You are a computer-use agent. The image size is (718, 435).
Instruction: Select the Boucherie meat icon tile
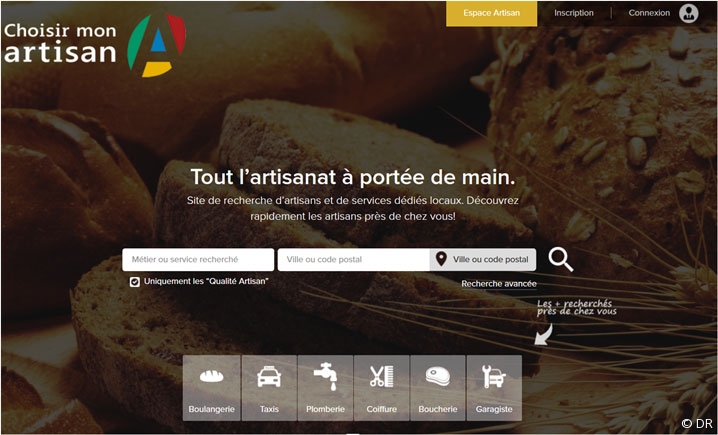(438, 388)
